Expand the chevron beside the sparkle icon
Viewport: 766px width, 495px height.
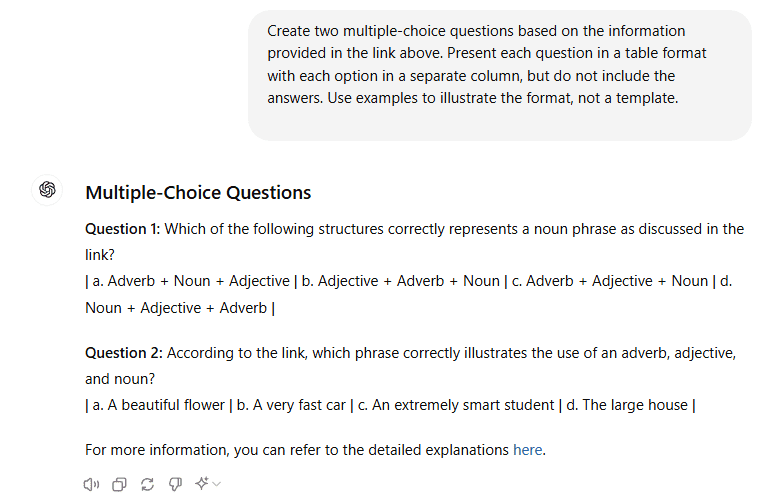pos(217,484)
